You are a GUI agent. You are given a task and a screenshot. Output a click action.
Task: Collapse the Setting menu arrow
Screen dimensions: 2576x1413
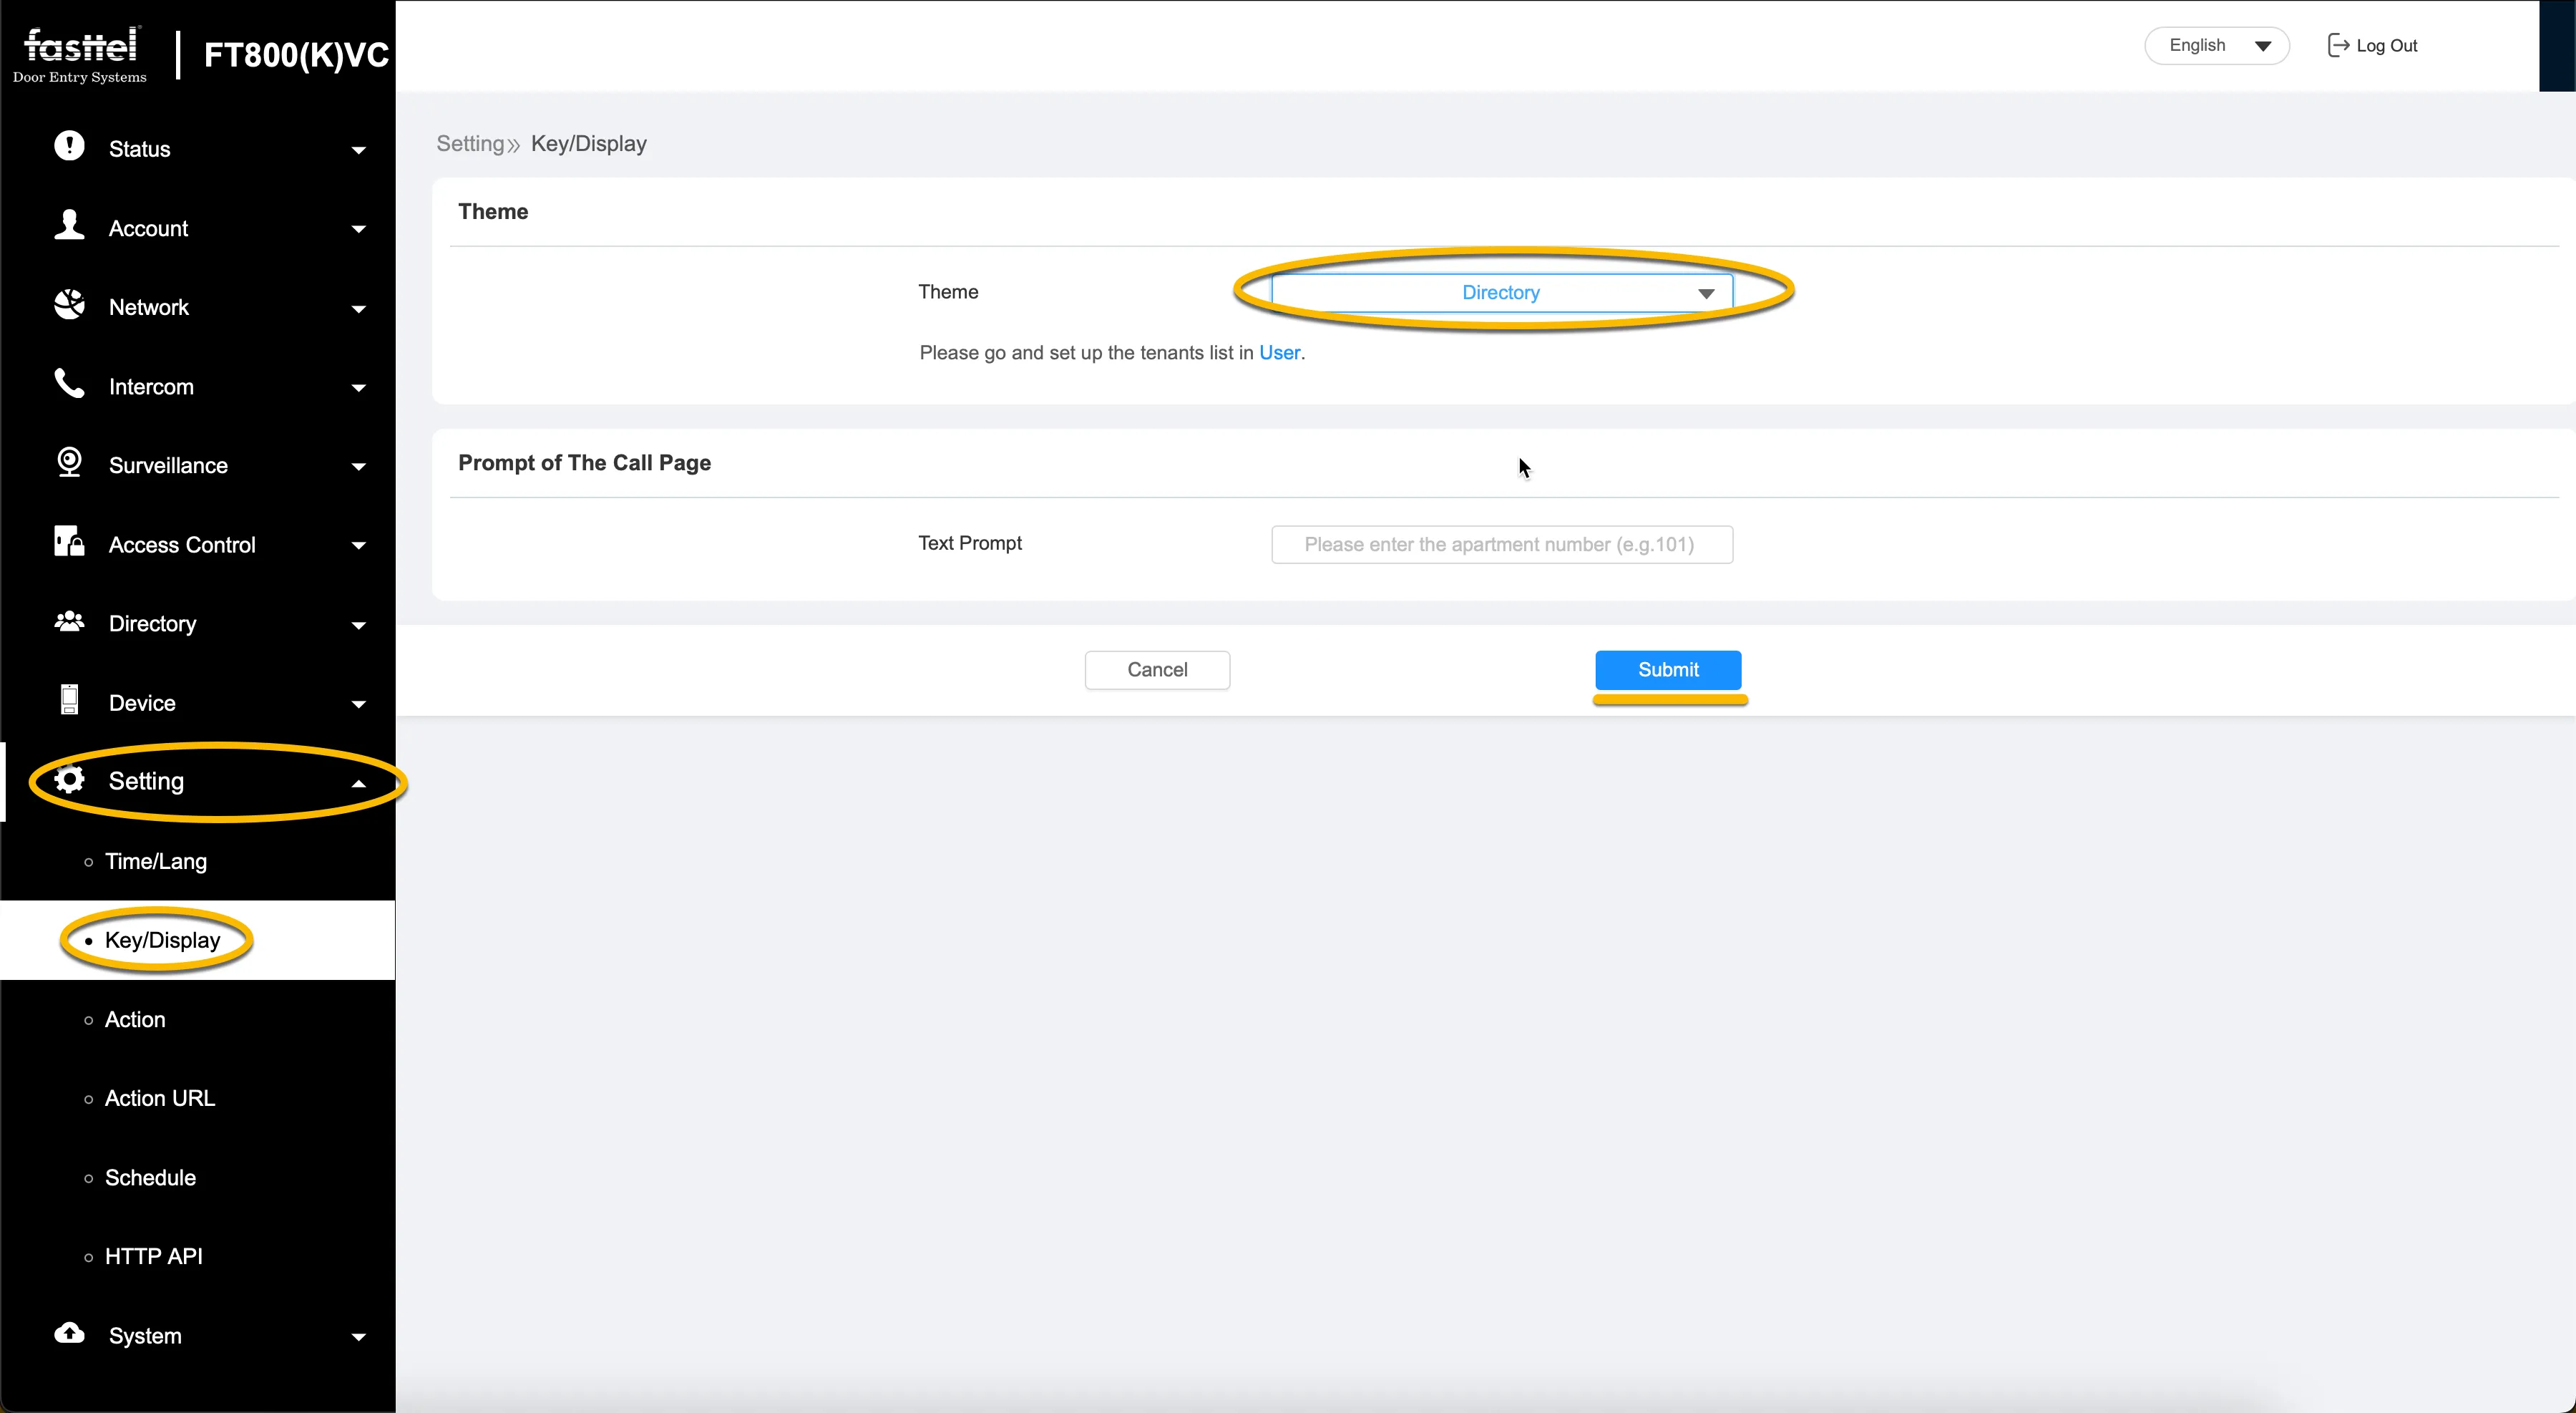(x=359, y=784)
